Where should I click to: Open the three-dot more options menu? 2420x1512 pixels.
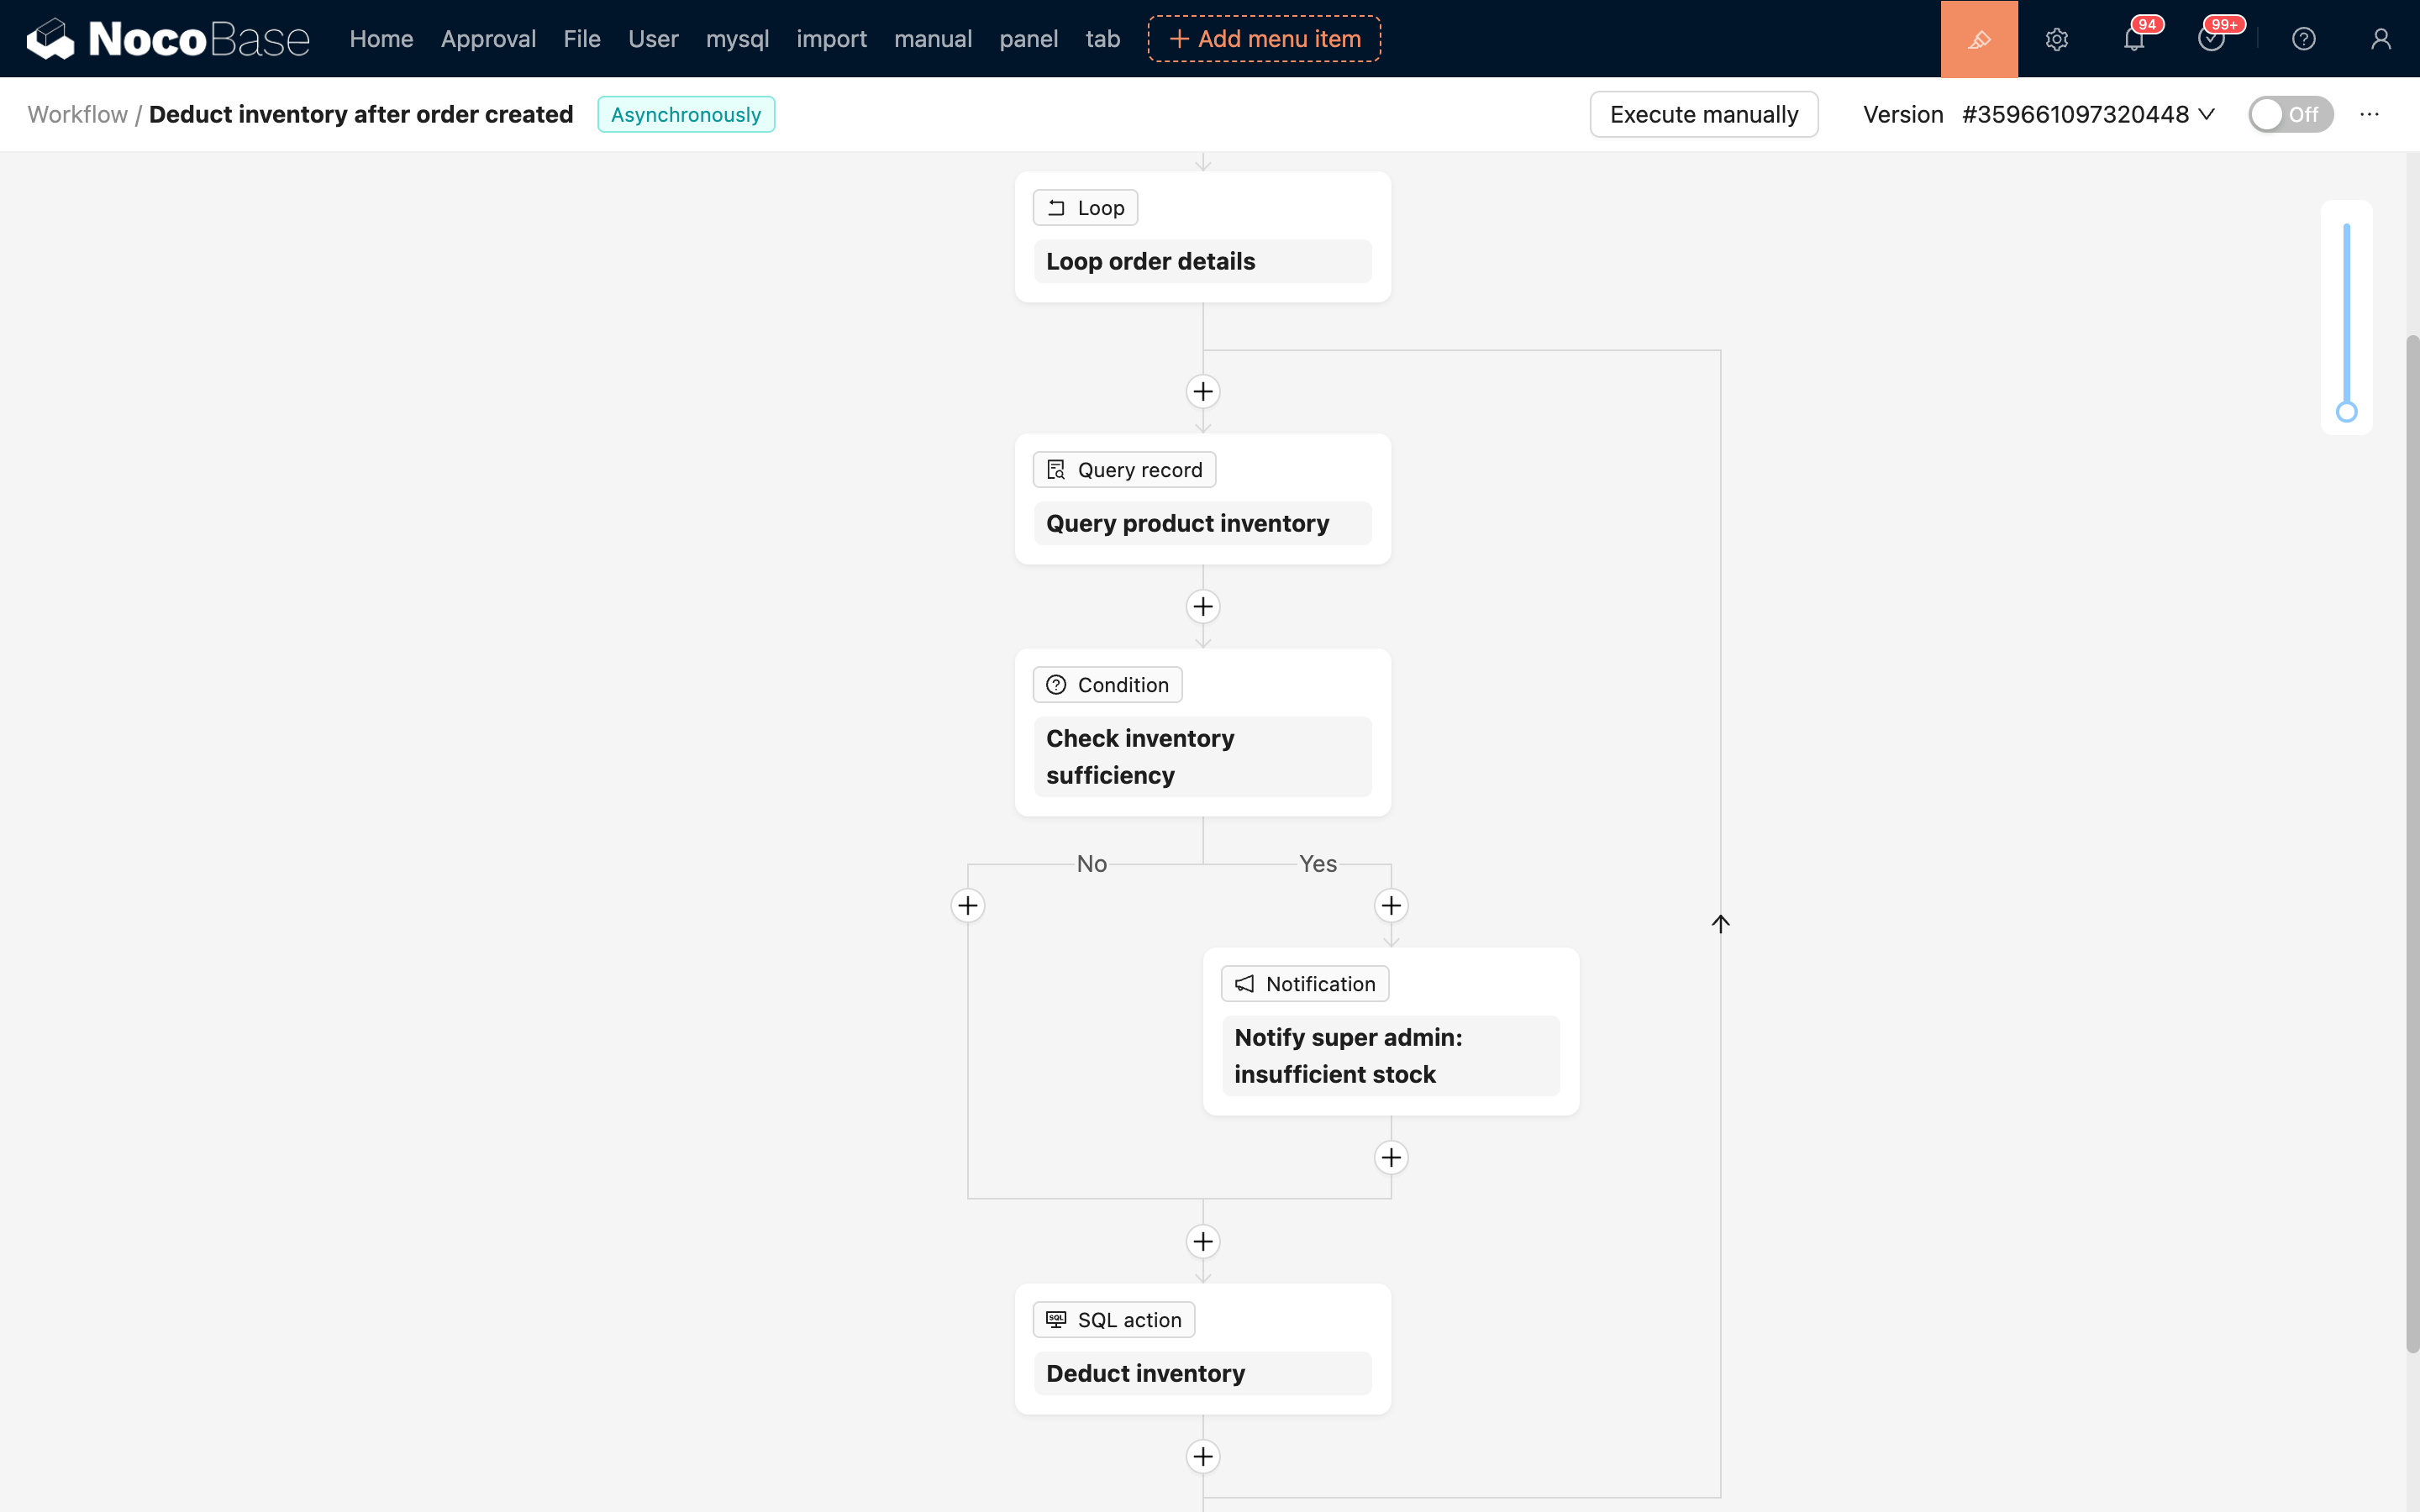[2369, 115]
